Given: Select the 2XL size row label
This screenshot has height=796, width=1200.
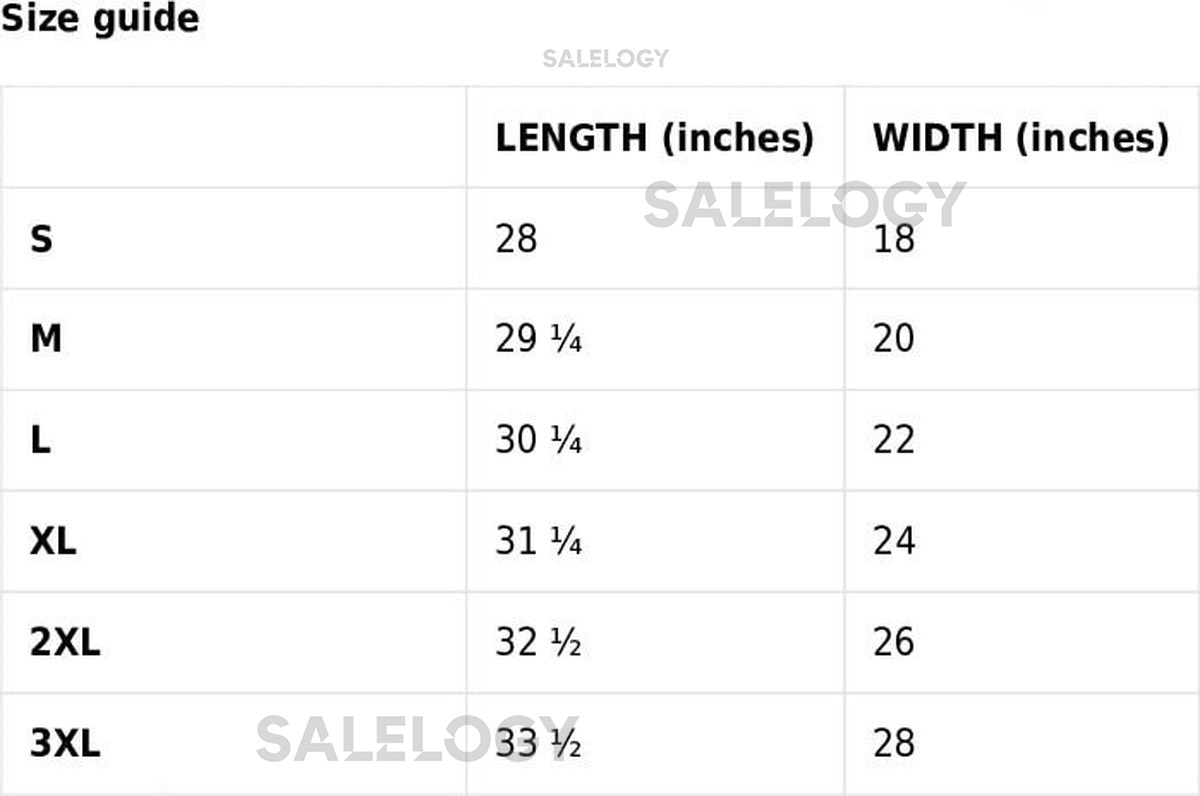Looking at the screenshot, I should 65,643.
